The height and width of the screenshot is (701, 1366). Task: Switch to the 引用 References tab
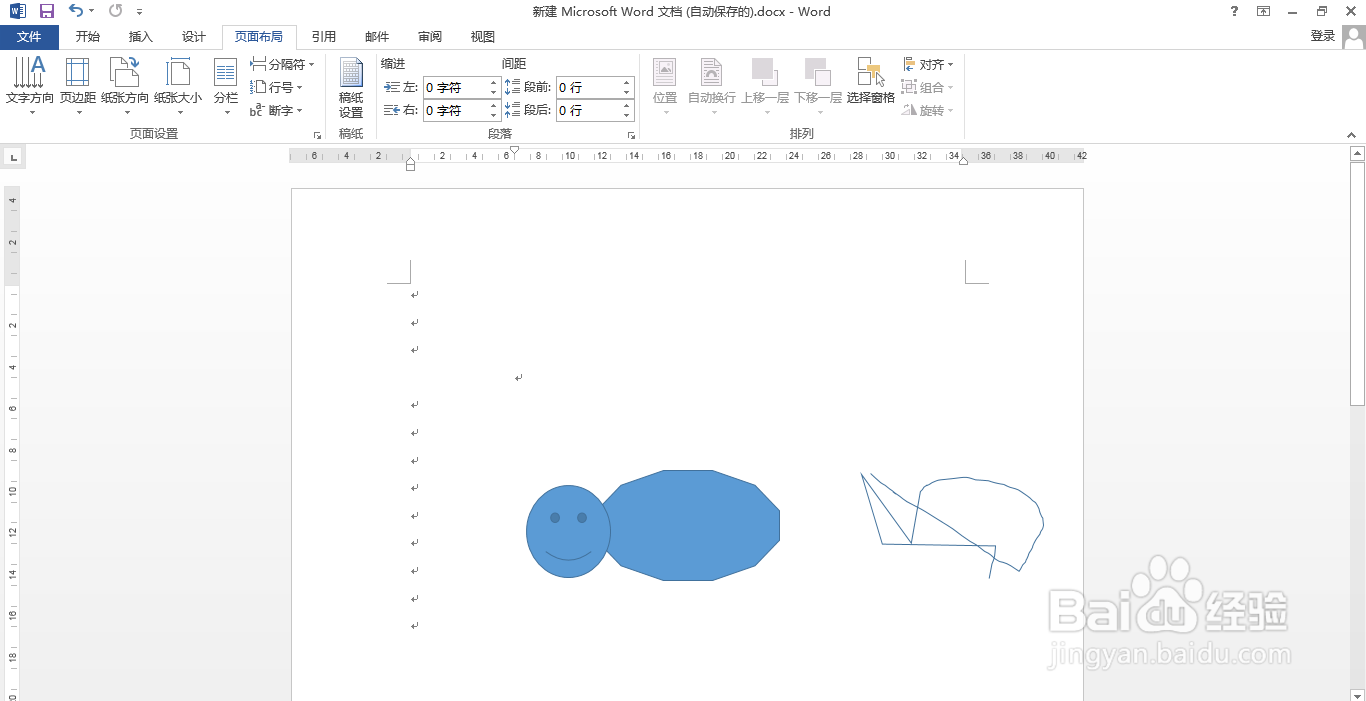coord(324,37)
